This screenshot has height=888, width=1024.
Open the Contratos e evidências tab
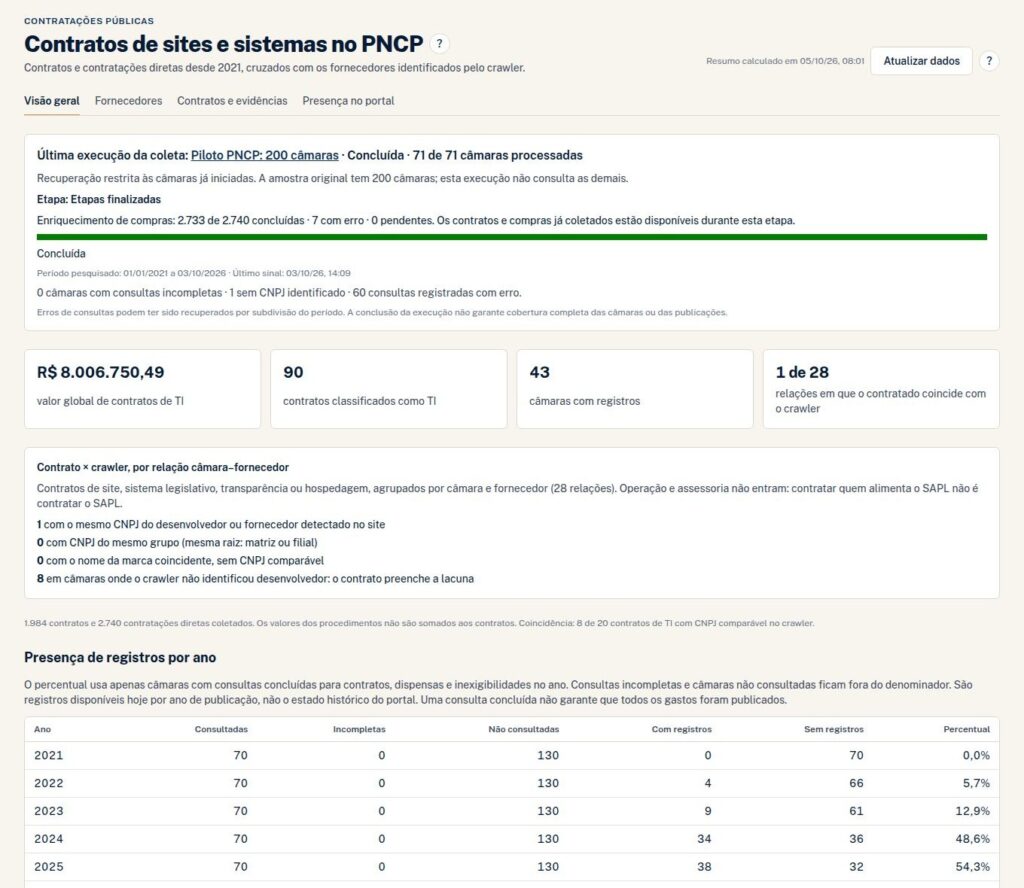pos(232,101)
